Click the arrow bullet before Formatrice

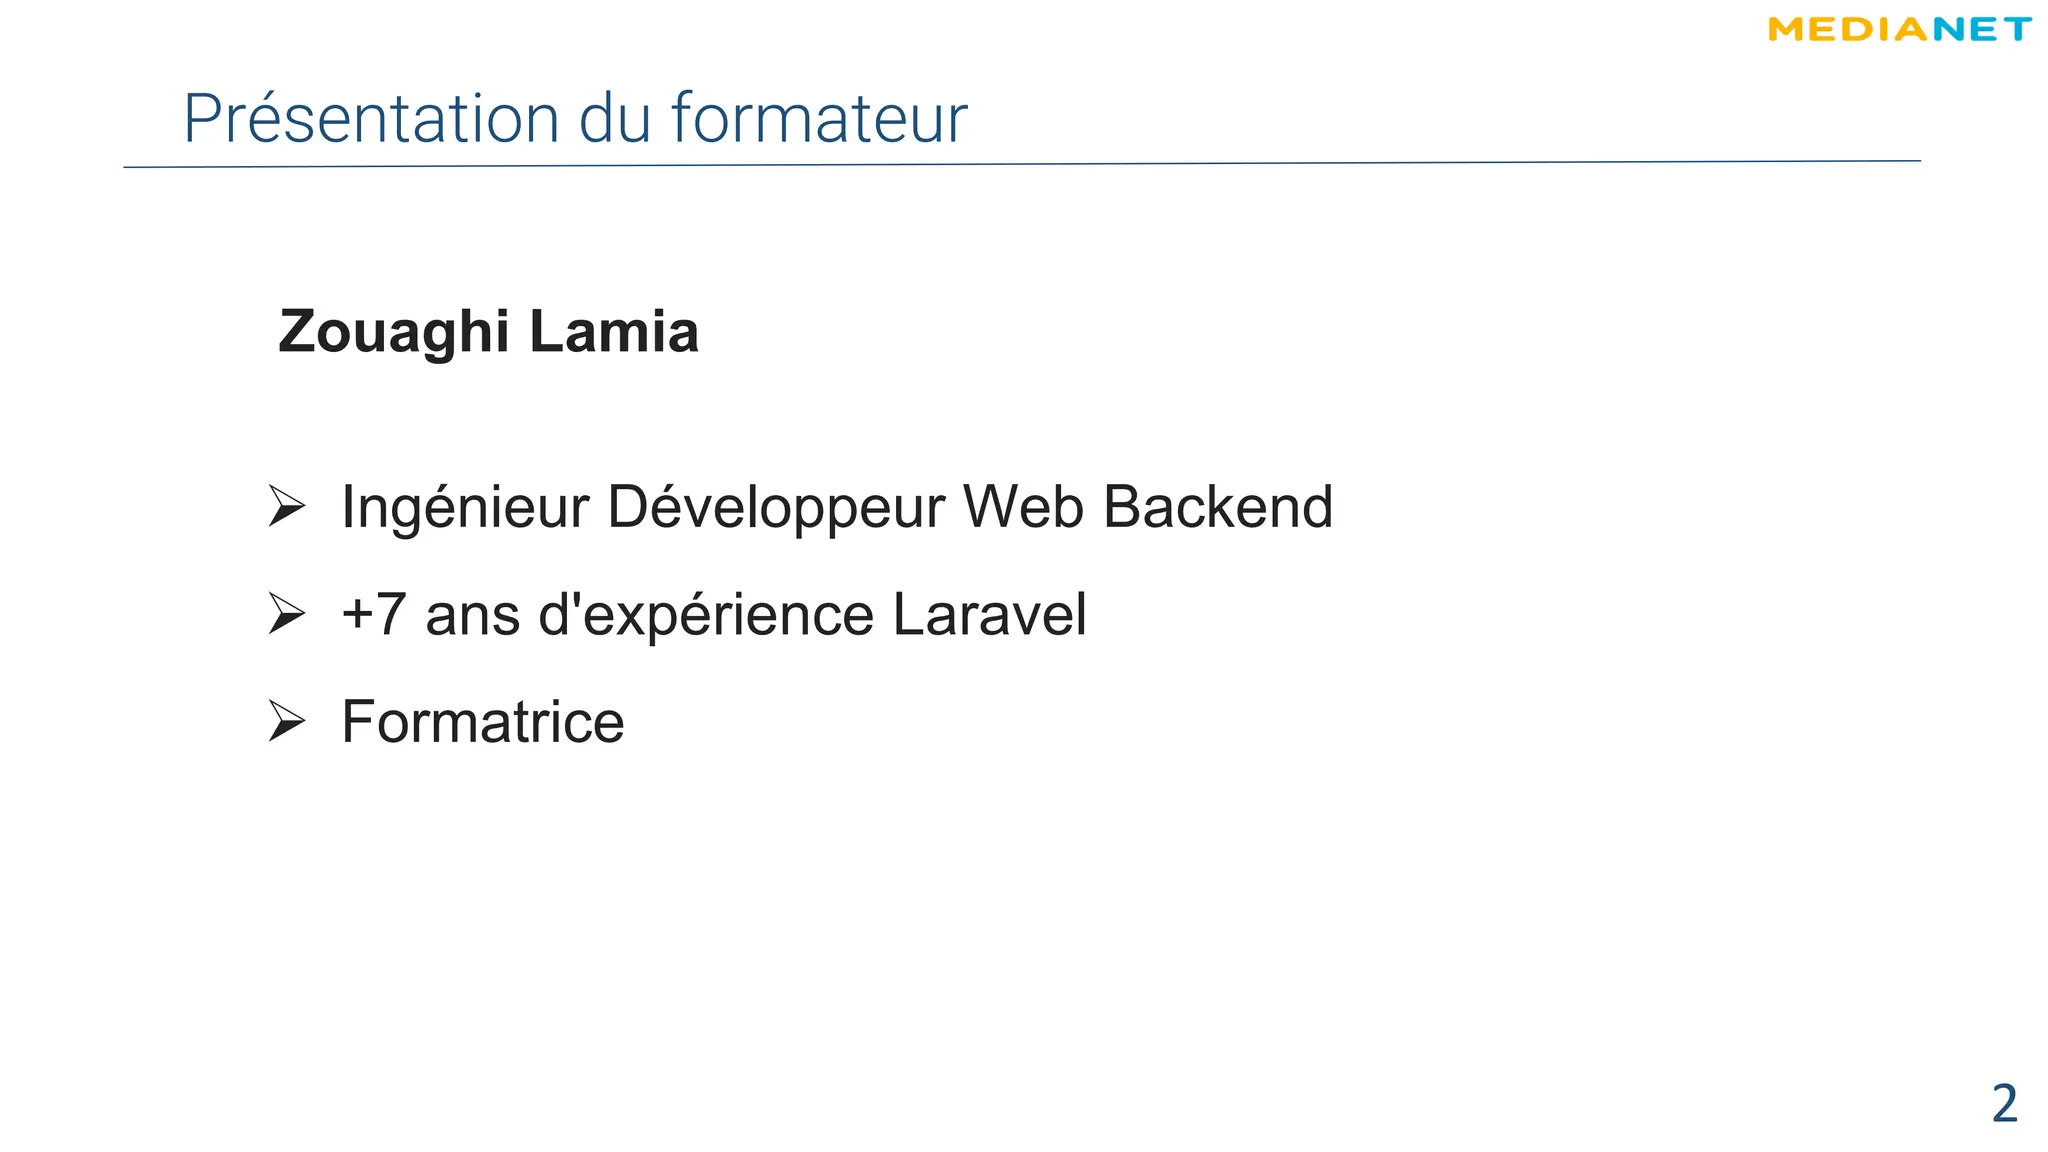(x=286, y=721)
